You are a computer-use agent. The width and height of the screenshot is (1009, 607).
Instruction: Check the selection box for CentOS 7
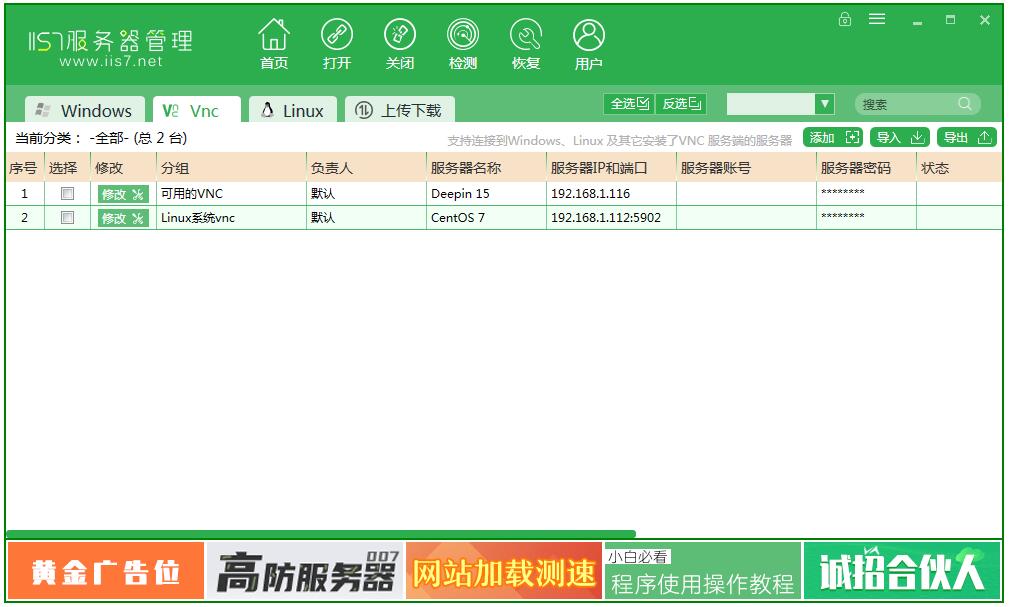pyautogui.click(x=67, y=217)
